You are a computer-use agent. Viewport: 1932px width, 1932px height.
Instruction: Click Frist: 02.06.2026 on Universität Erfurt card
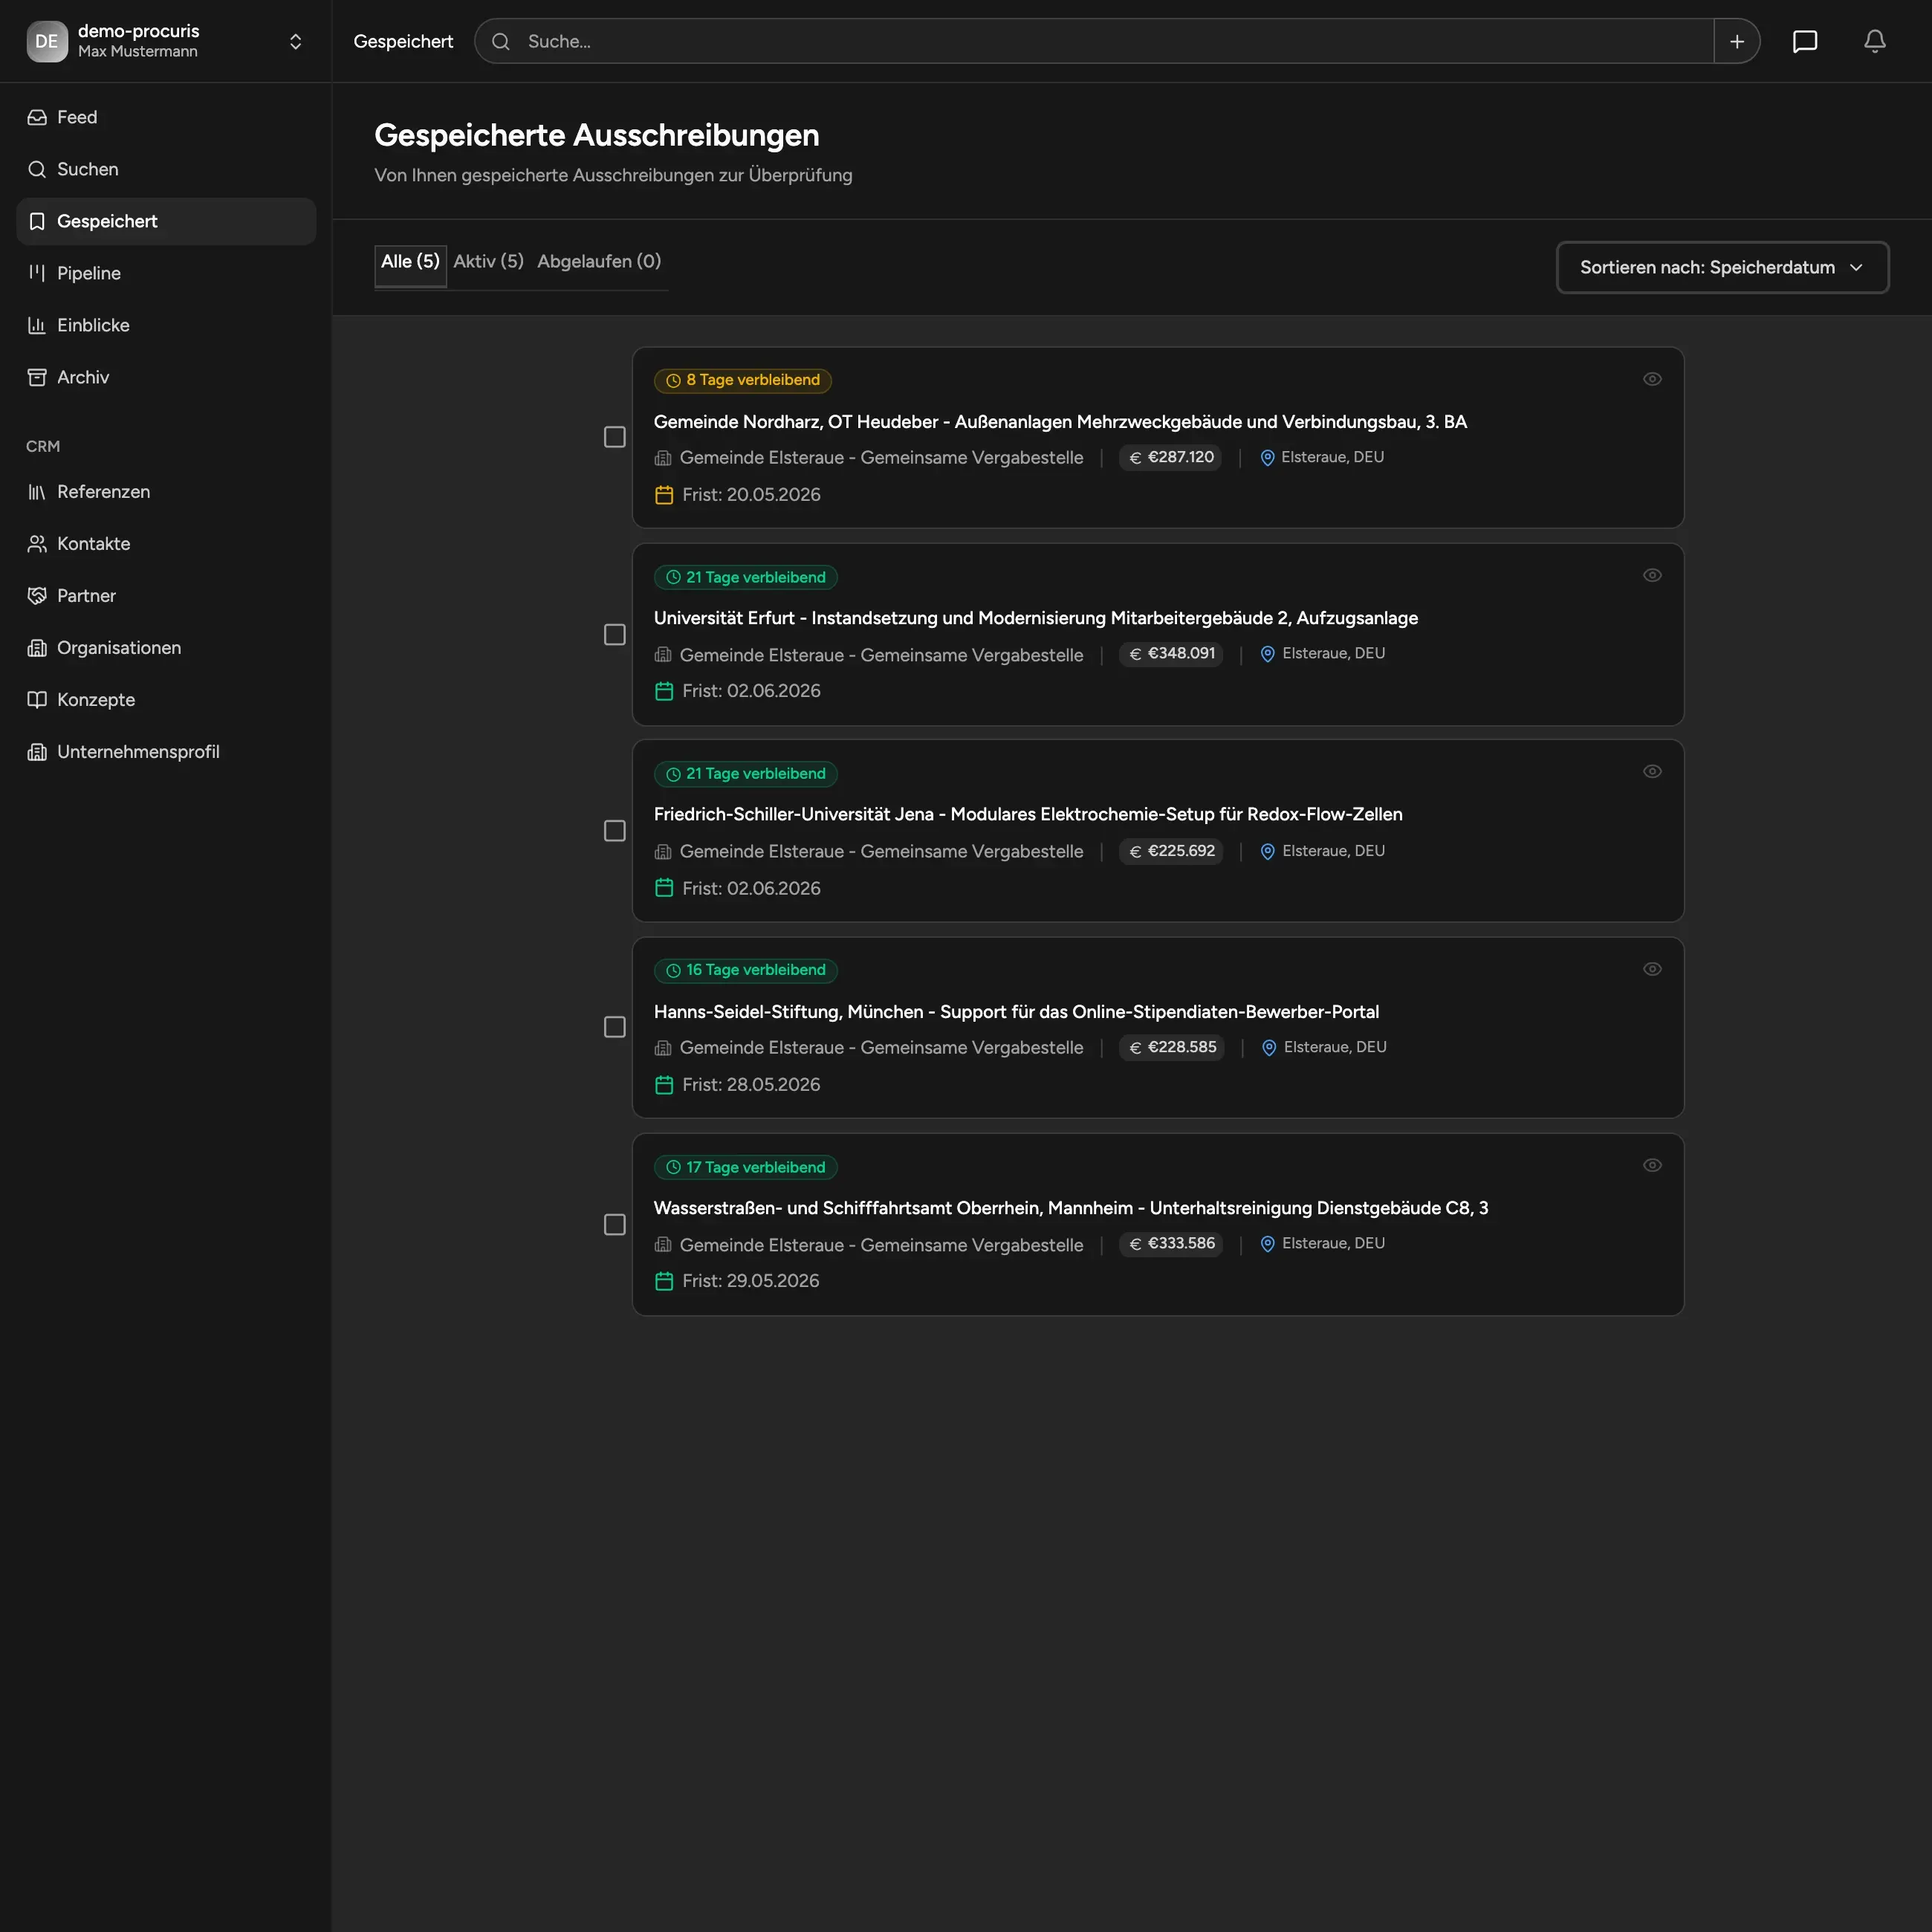point(751,691)
